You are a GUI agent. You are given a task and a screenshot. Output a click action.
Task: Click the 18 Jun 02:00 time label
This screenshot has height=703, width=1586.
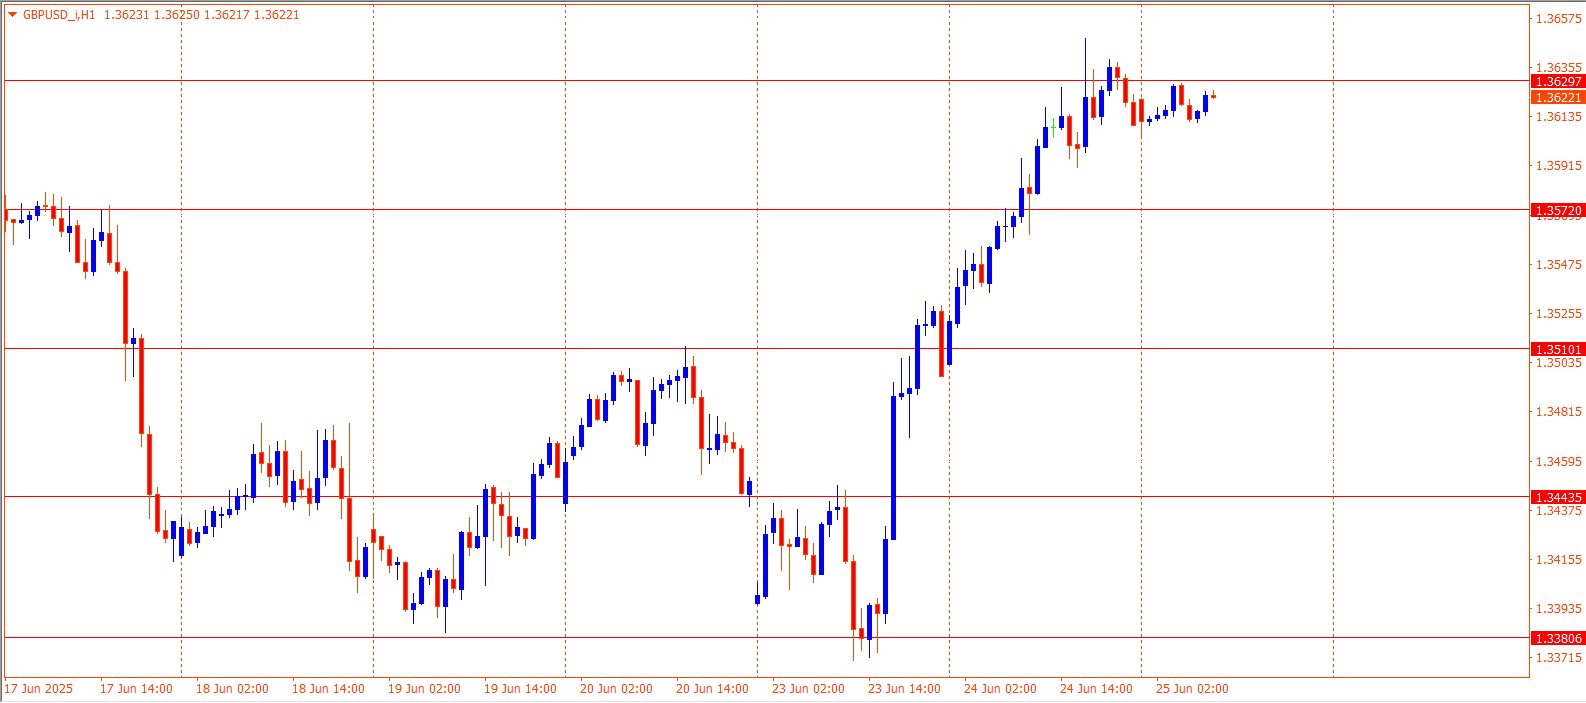[x=232, y=689]
